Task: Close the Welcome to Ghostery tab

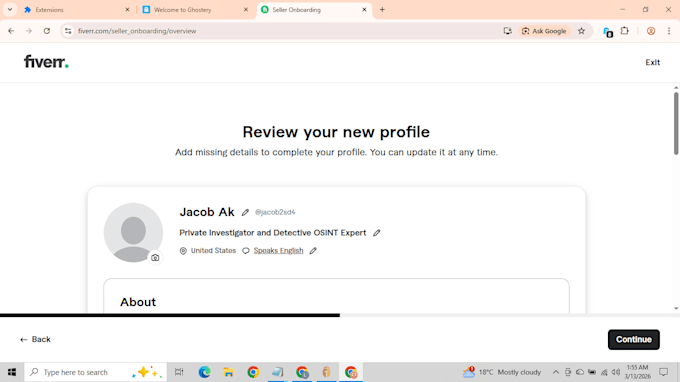Action: [246, 10]
